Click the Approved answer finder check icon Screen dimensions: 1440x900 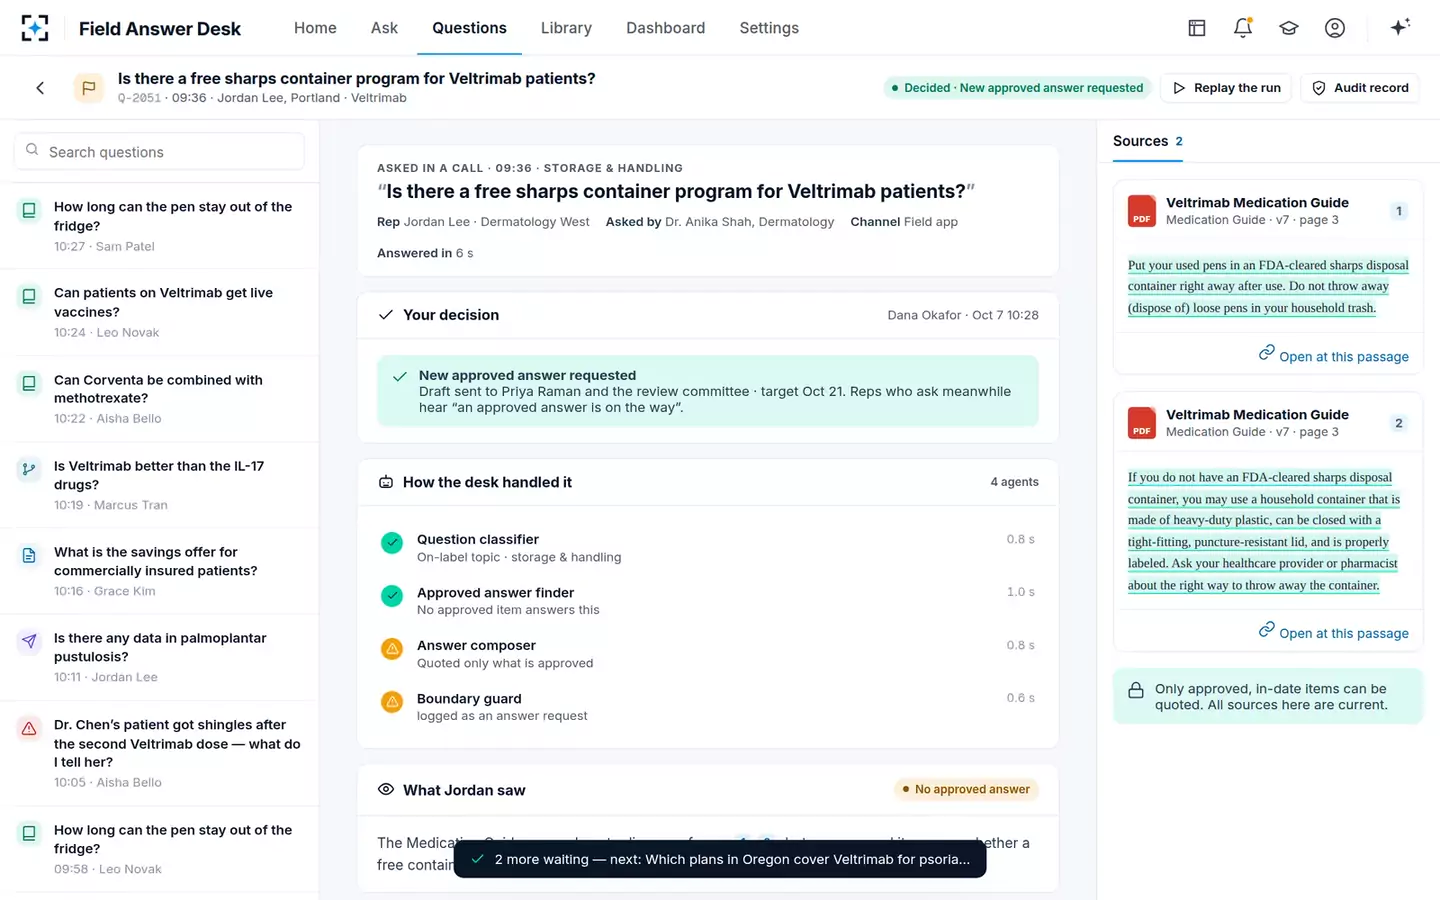coord(392,596)
